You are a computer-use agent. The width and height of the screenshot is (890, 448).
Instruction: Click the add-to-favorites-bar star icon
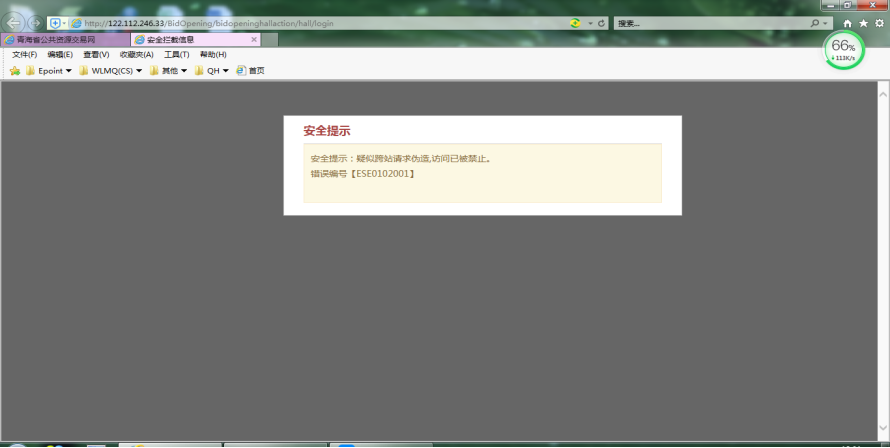14,71
